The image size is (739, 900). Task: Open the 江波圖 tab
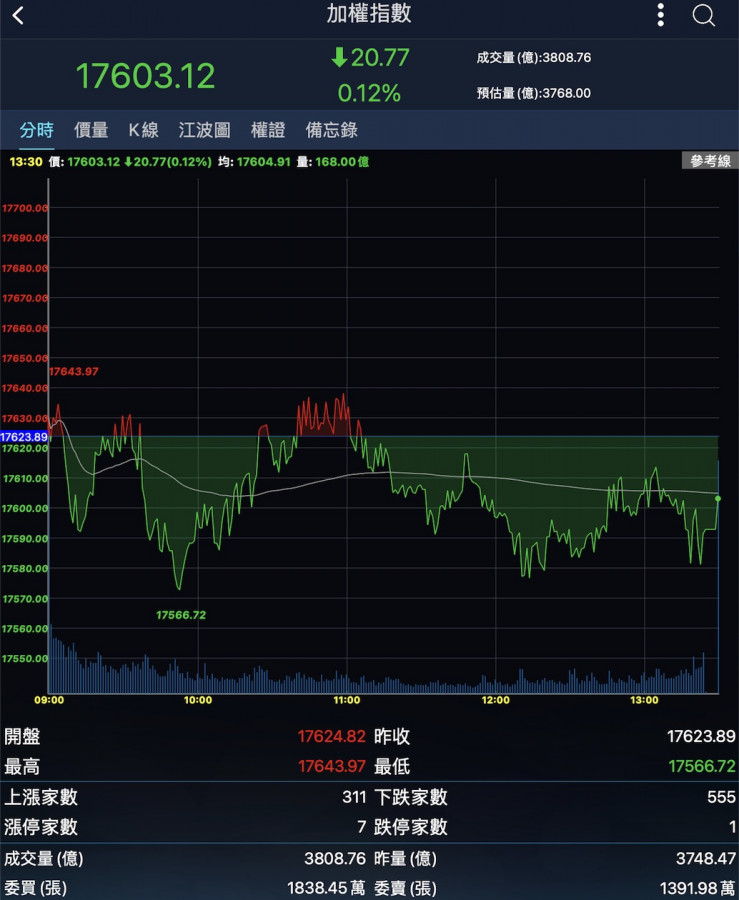tap(204, 130)
